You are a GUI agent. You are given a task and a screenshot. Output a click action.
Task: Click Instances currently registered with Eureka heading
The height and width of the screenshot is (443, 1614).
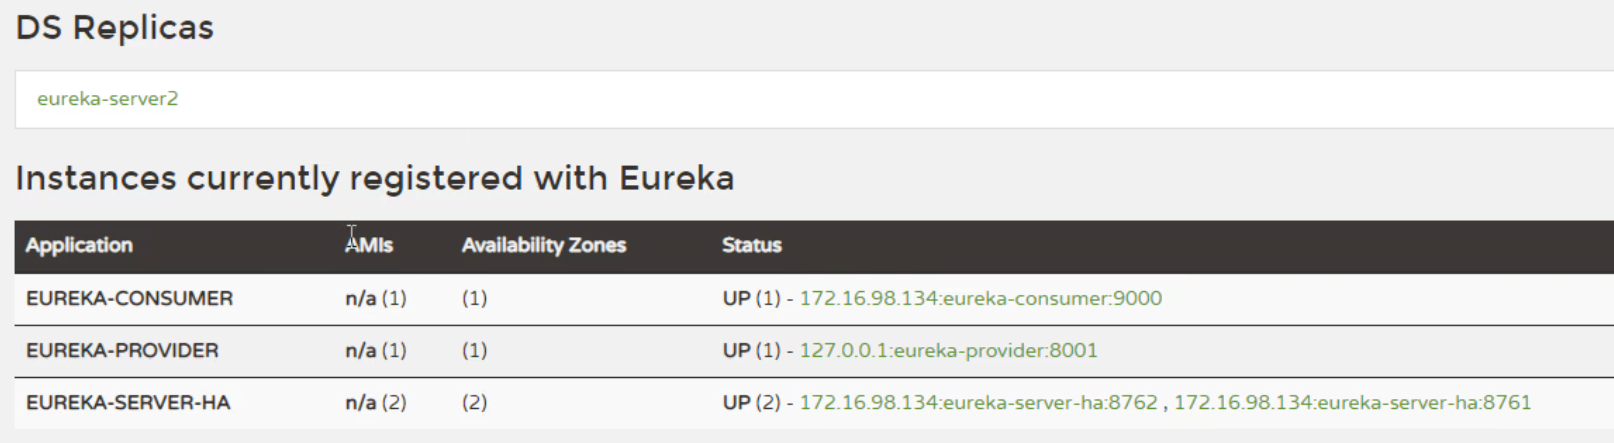click(375, 178)
